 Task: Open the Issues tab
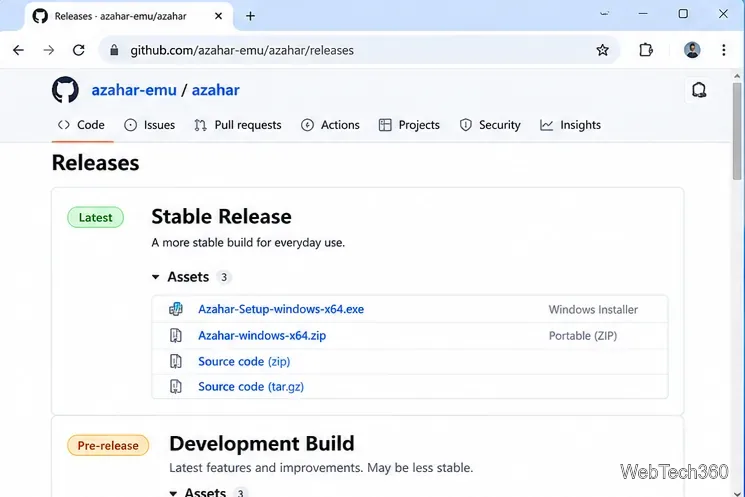(150, 125)
